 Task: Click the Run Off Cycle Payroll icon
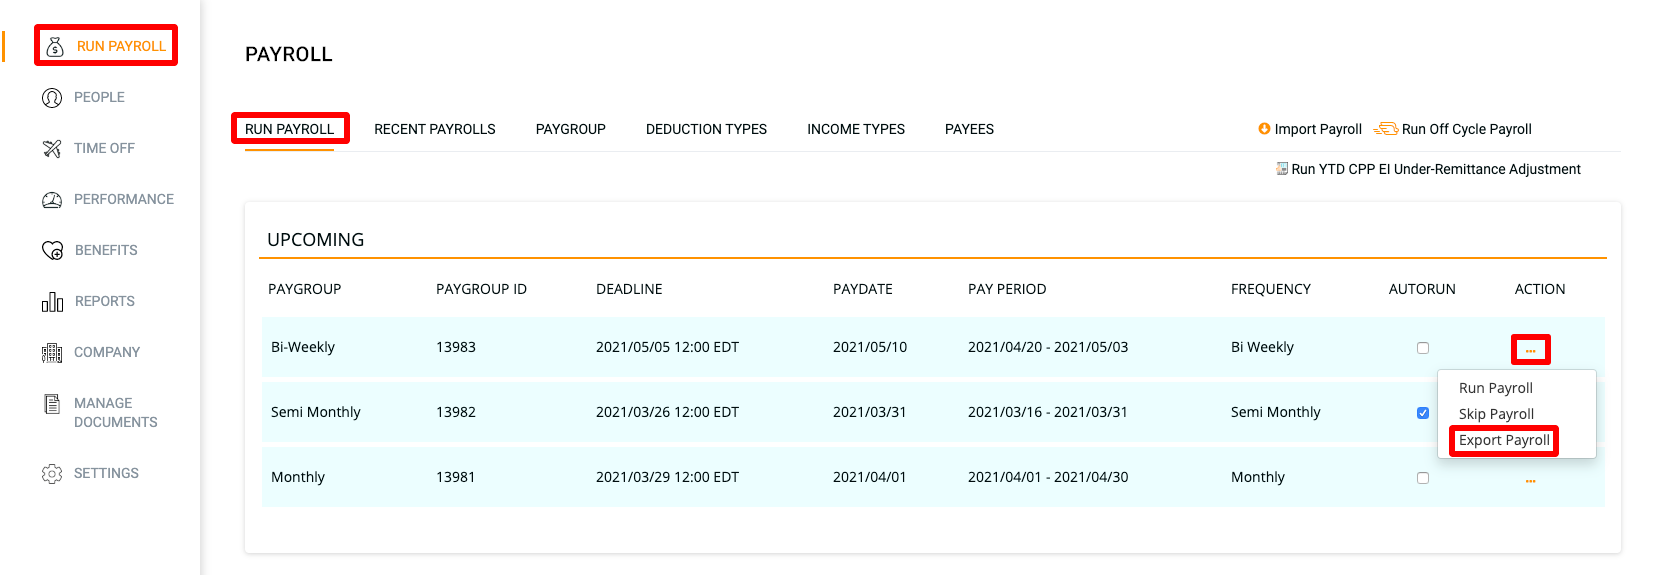click(1386, 129)
